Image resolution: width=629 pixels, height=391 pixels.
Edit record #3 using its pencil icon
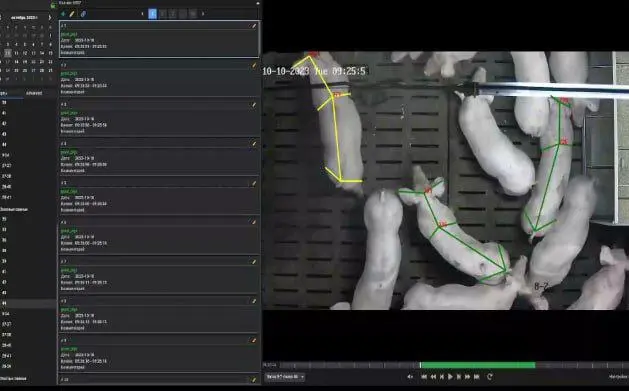[254, 105]
